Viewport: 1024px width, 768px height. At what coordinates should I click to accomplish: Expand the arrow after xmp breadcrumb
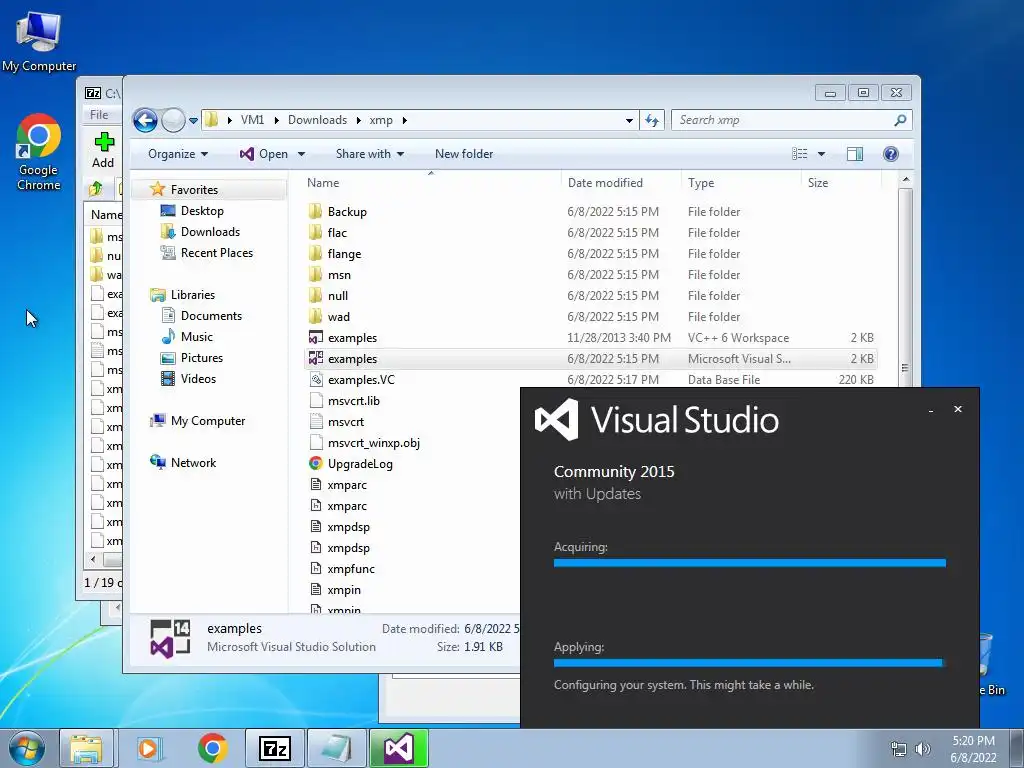405,120
